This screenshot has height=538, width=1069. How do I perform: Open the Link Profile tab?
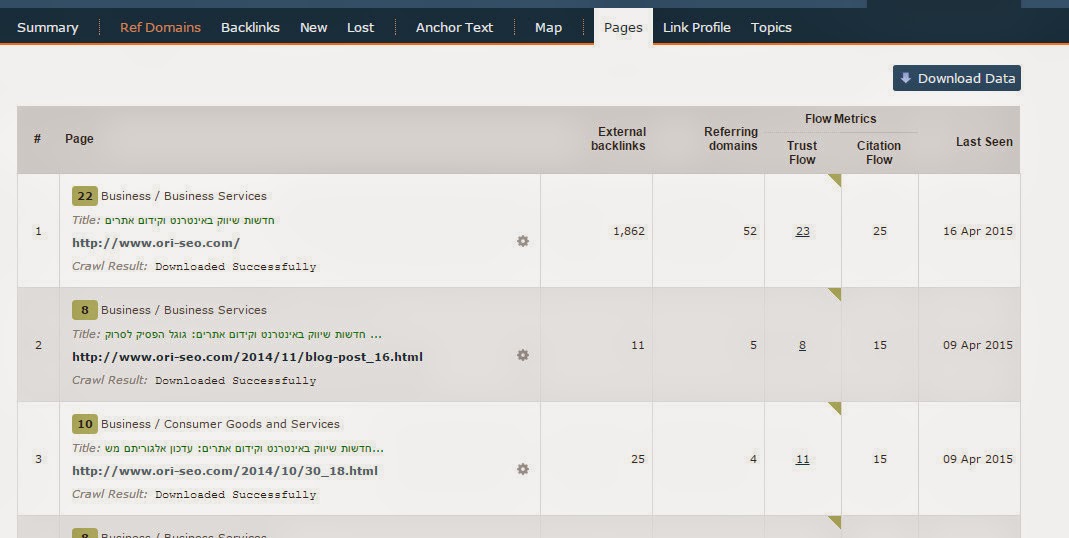[697, 27]
